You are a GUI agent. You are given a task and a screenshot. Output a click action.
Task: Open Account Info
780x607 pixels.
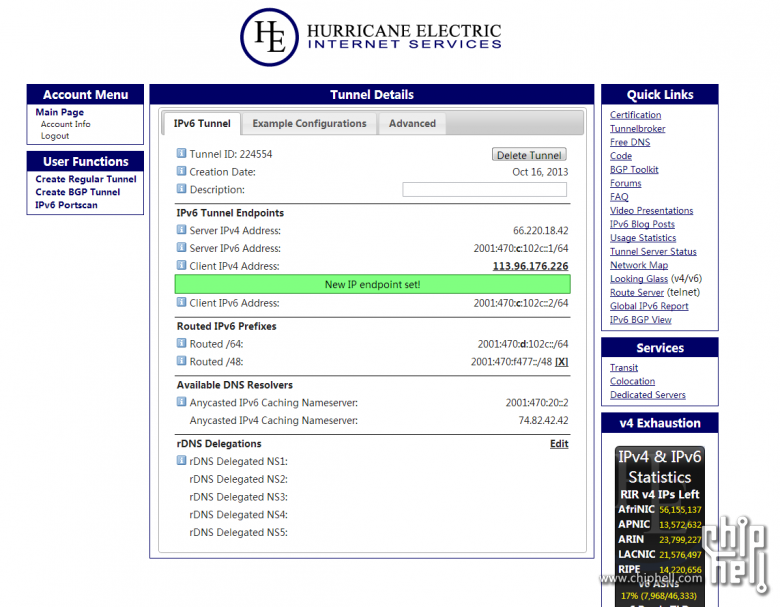66,124
